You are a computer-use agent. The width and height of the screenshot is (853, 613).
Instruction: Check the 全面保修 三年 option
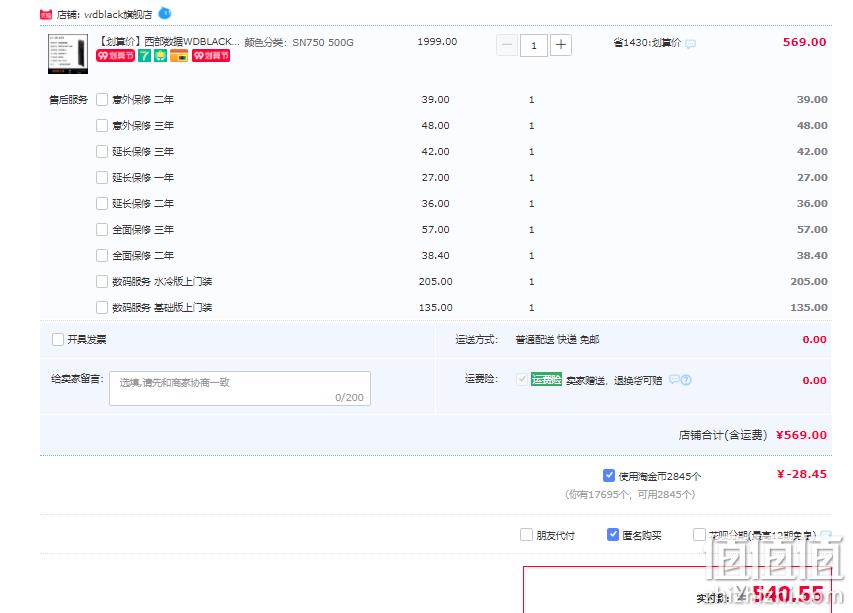tap(102, 230)
